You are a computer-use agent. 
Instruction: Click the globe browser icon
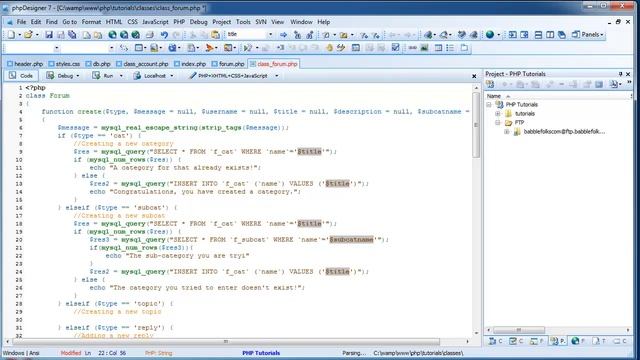coord(490,35)
